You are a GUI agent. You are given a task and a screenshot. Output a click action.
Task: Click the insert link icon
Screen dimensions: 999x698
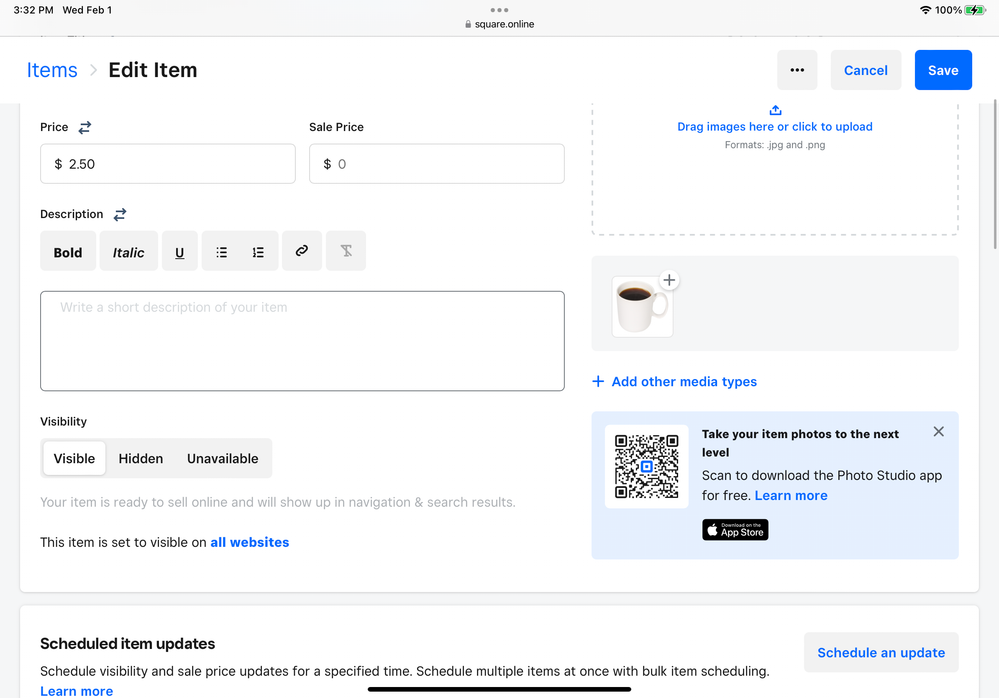301,251
